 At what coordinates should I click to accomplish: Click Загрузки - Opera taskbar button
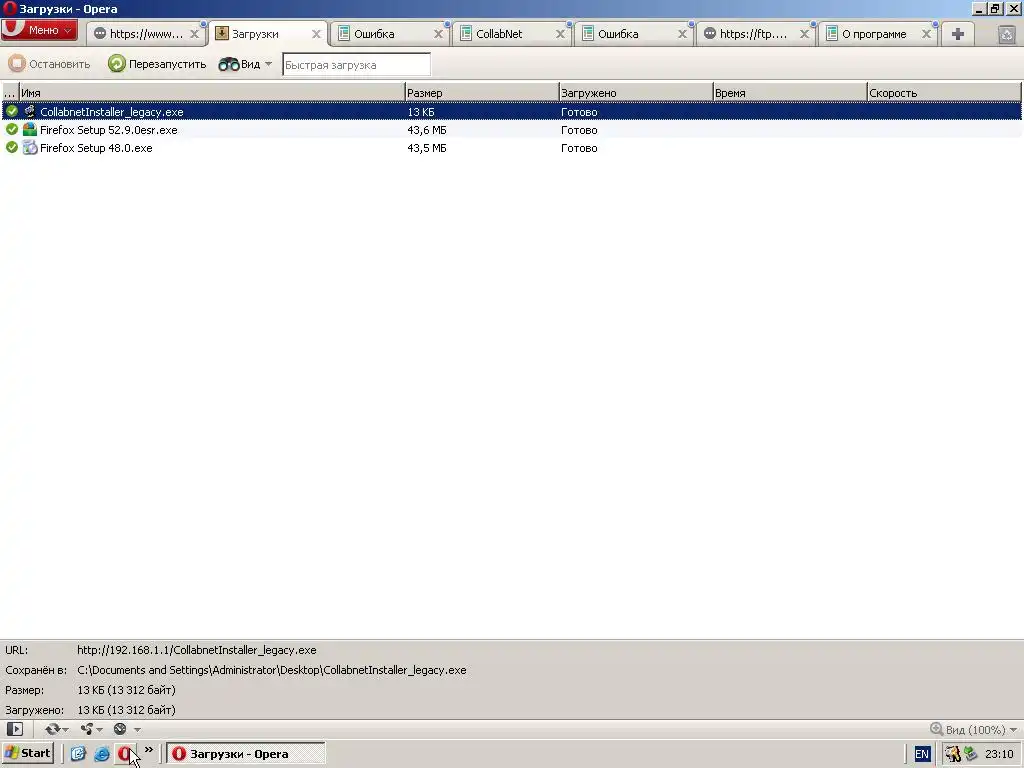[x=246, y=754]
